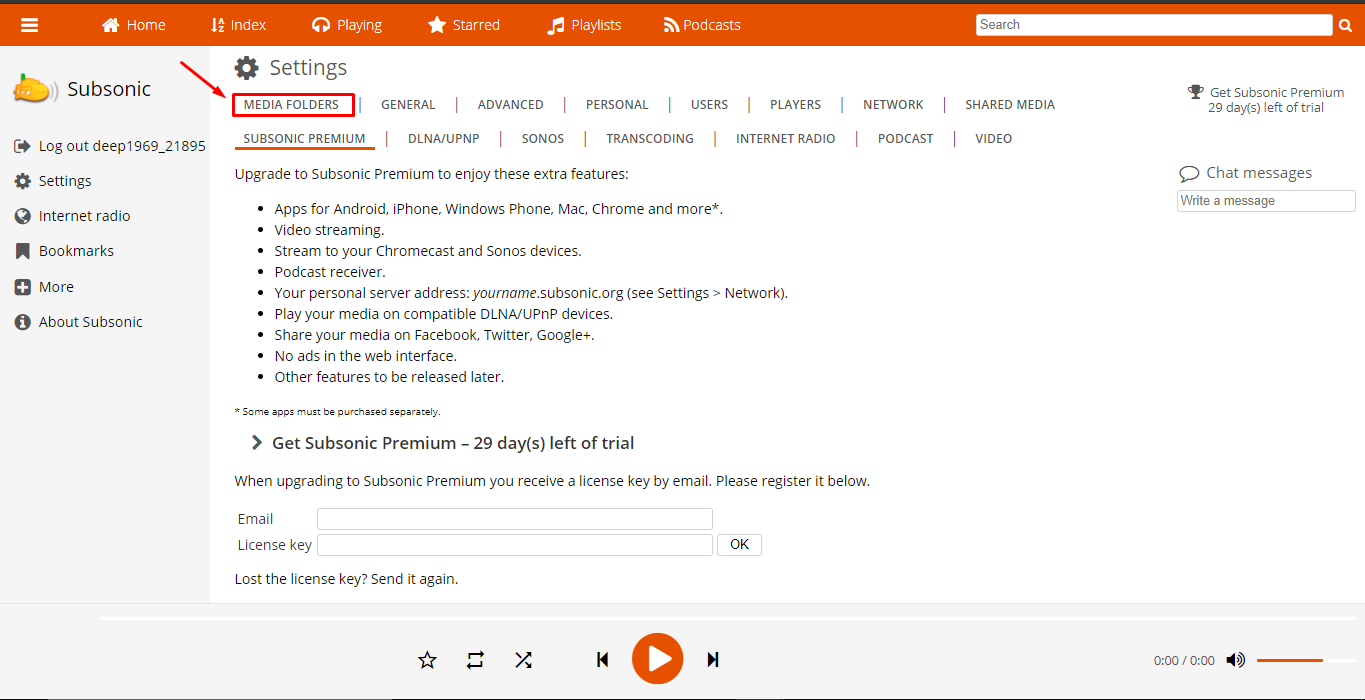Click the Send it again link
This screenshot has height=700, width=1365.
point(414,579)
